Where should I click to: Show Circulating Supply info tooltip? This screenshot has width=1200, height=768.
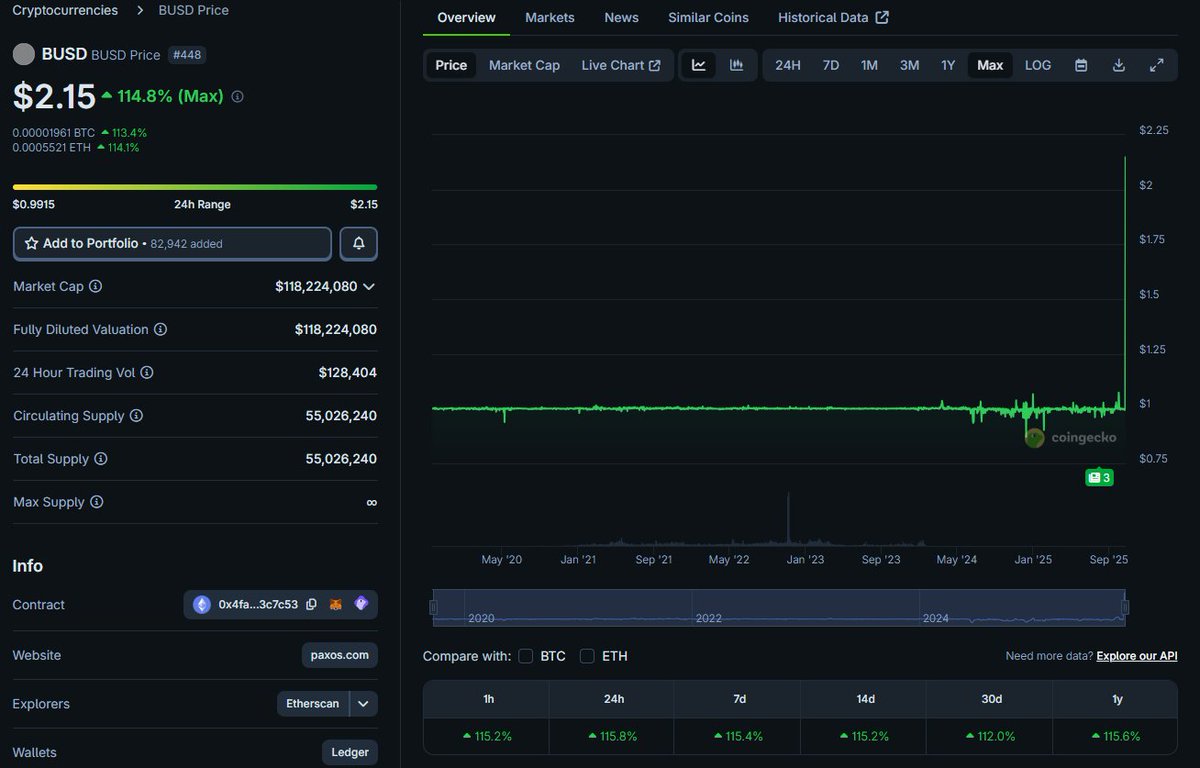[136, 415]
